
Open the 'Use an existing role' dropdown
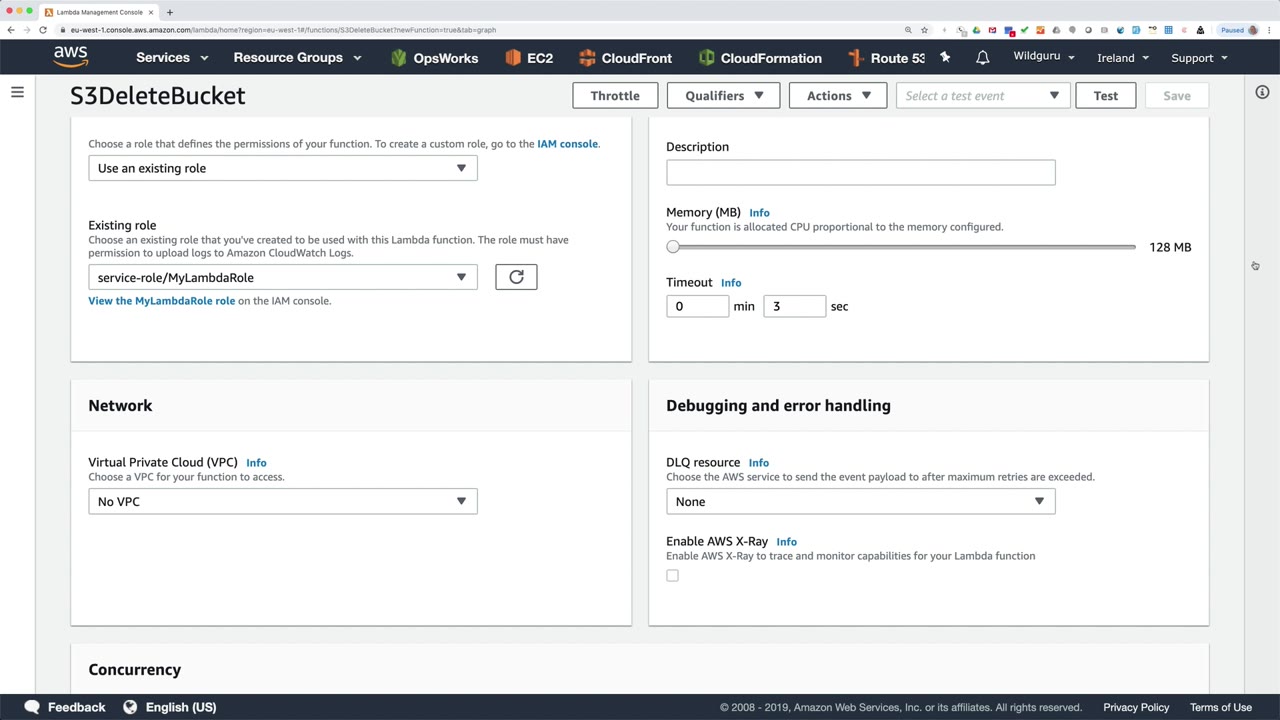283,168
